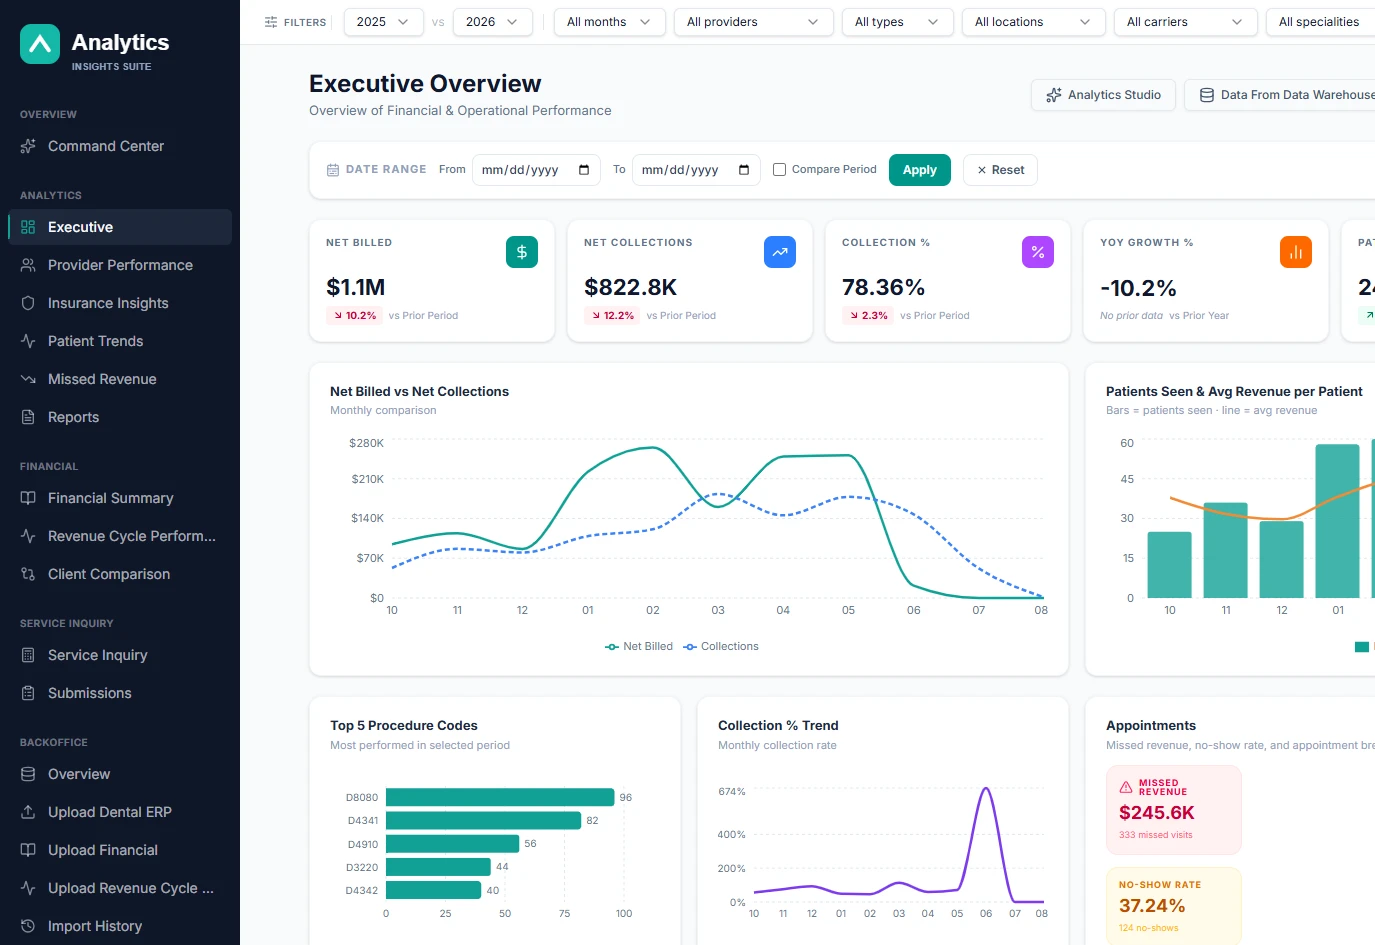This screenshot has width=1375, height=945.
Task: Click the Upload Dental ERP upload icon
Action: tap(28, 812)
